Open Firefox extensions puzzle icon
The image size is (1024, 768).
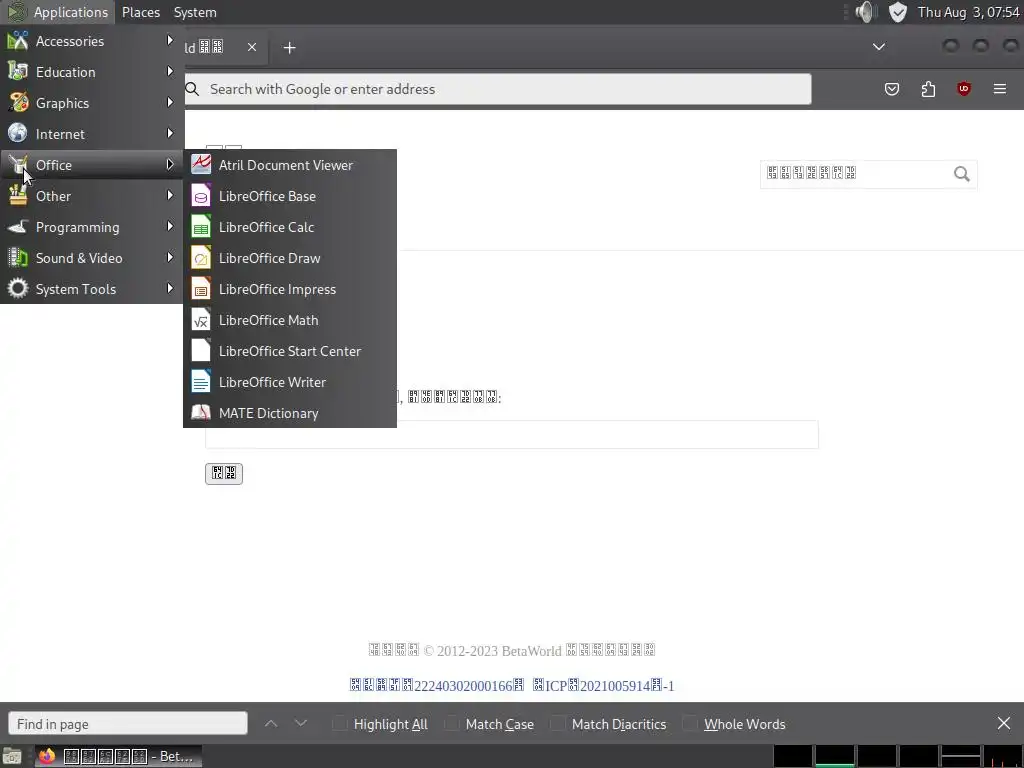tap(928, 89)
